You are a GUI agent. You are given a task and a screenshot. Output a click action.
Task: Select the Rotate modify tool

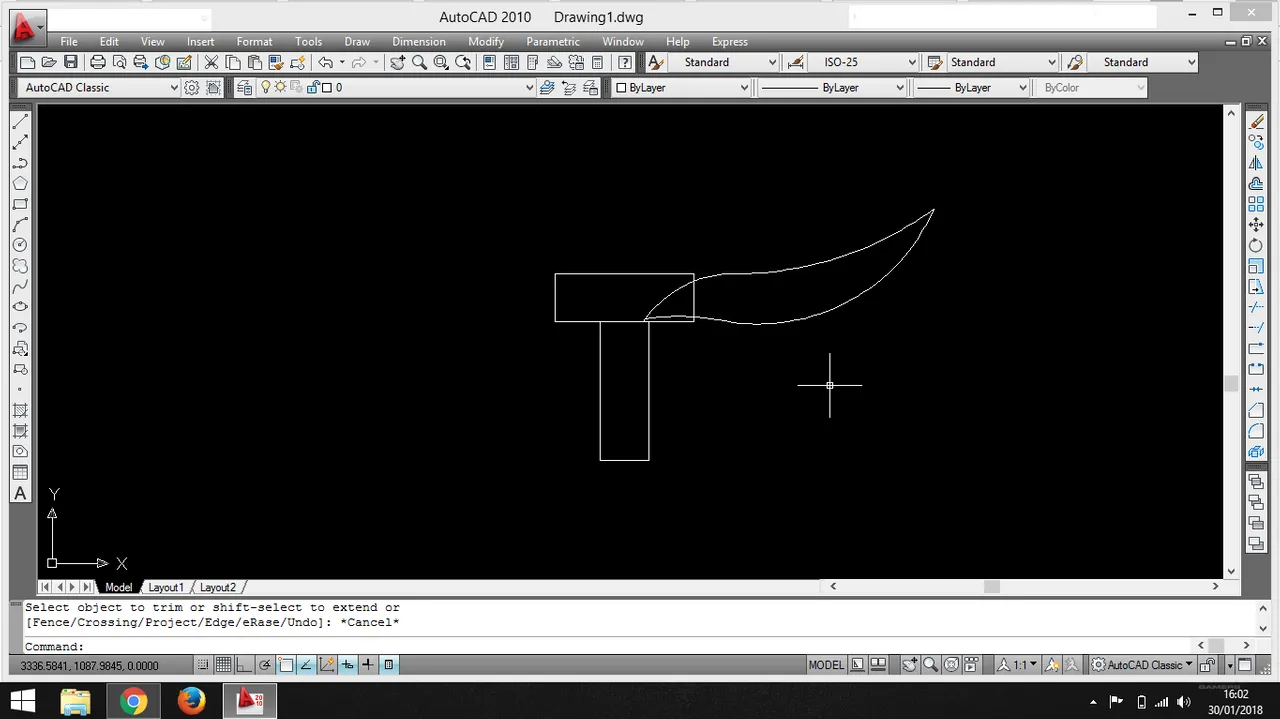(x=1256, y=246)
